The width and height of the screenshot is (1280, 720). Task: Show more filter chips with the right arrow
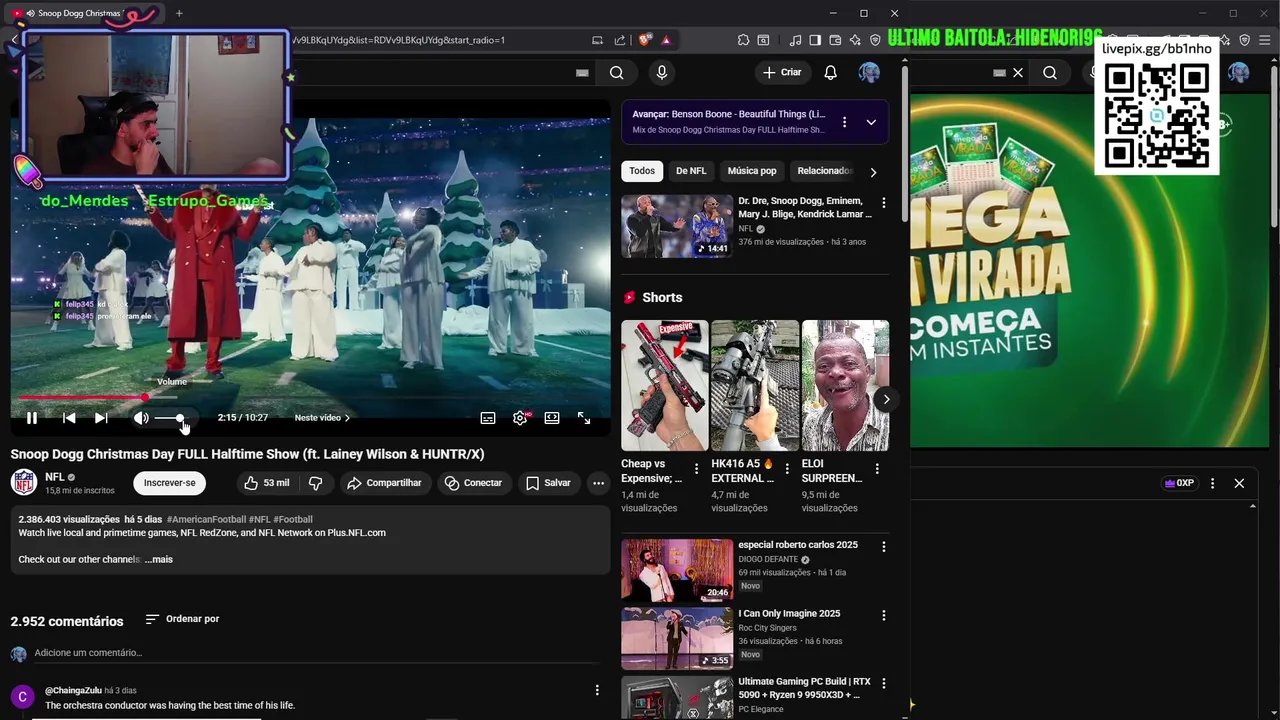[x=873, y=172]
